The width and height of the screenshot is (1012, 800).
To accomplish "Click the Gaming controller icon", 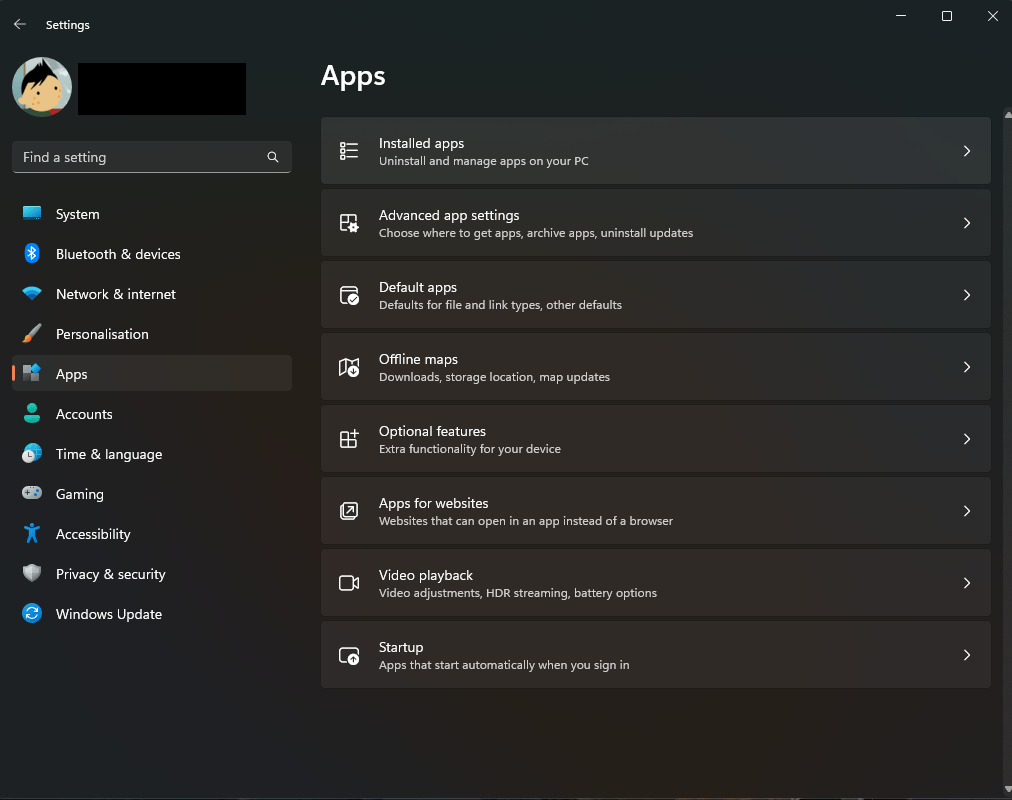I will tap(31, 494).
